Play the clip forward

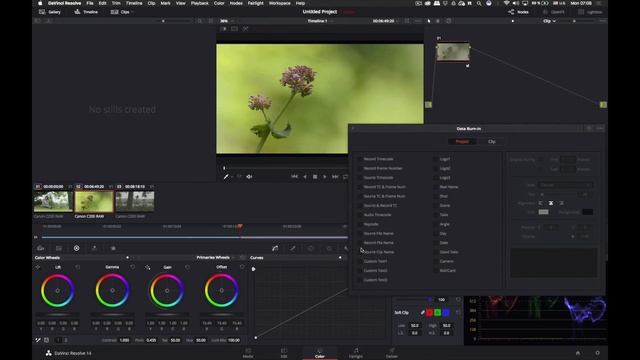pyautogui.click(x=324, y=177)
